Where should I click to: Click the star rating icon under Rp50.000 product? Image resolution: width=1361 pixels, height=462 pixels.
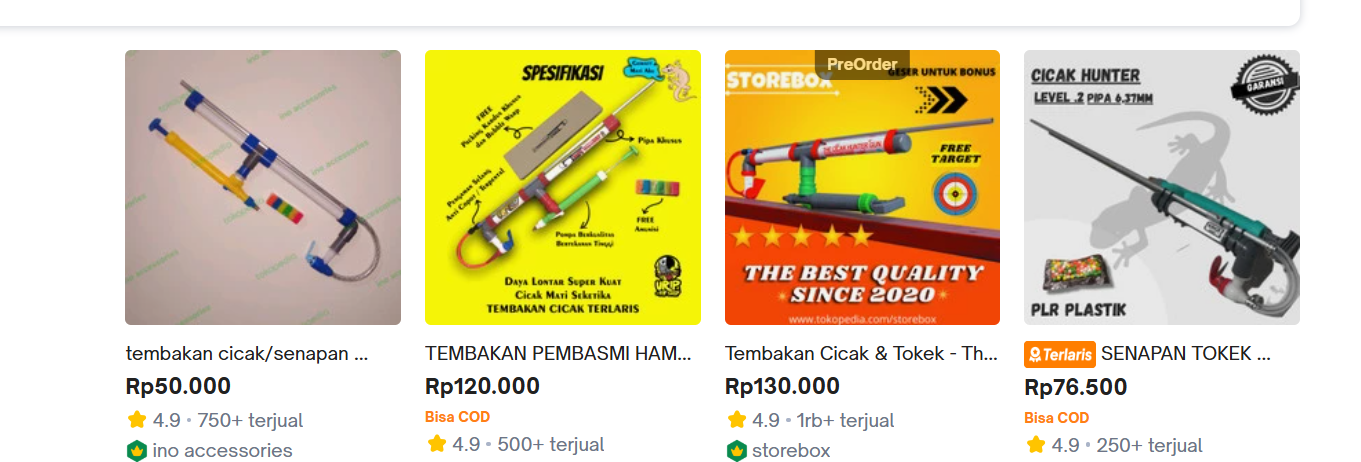137,420
